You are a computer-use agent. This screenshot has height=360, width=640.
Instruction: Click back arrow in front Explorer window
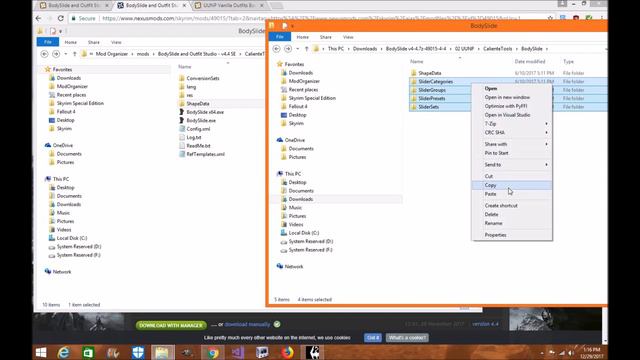[x=276, y=49]
